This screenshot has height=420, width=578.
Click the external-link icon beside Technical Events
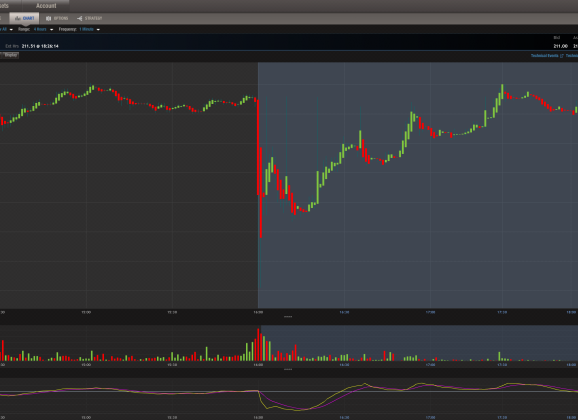(562, 56)
